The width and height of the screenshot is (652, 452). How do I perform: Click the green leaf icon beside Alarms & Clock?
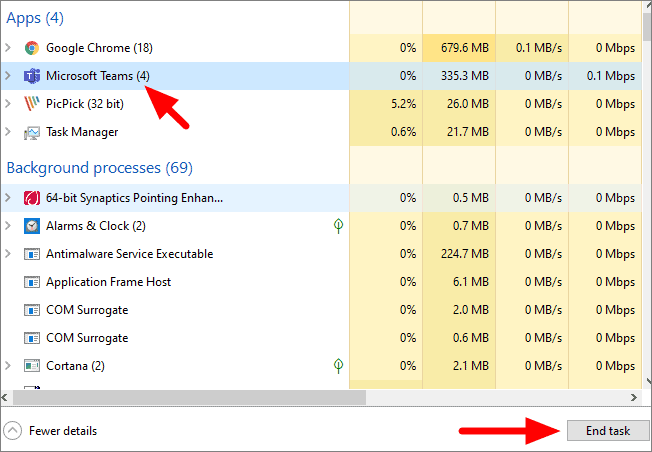338,226
